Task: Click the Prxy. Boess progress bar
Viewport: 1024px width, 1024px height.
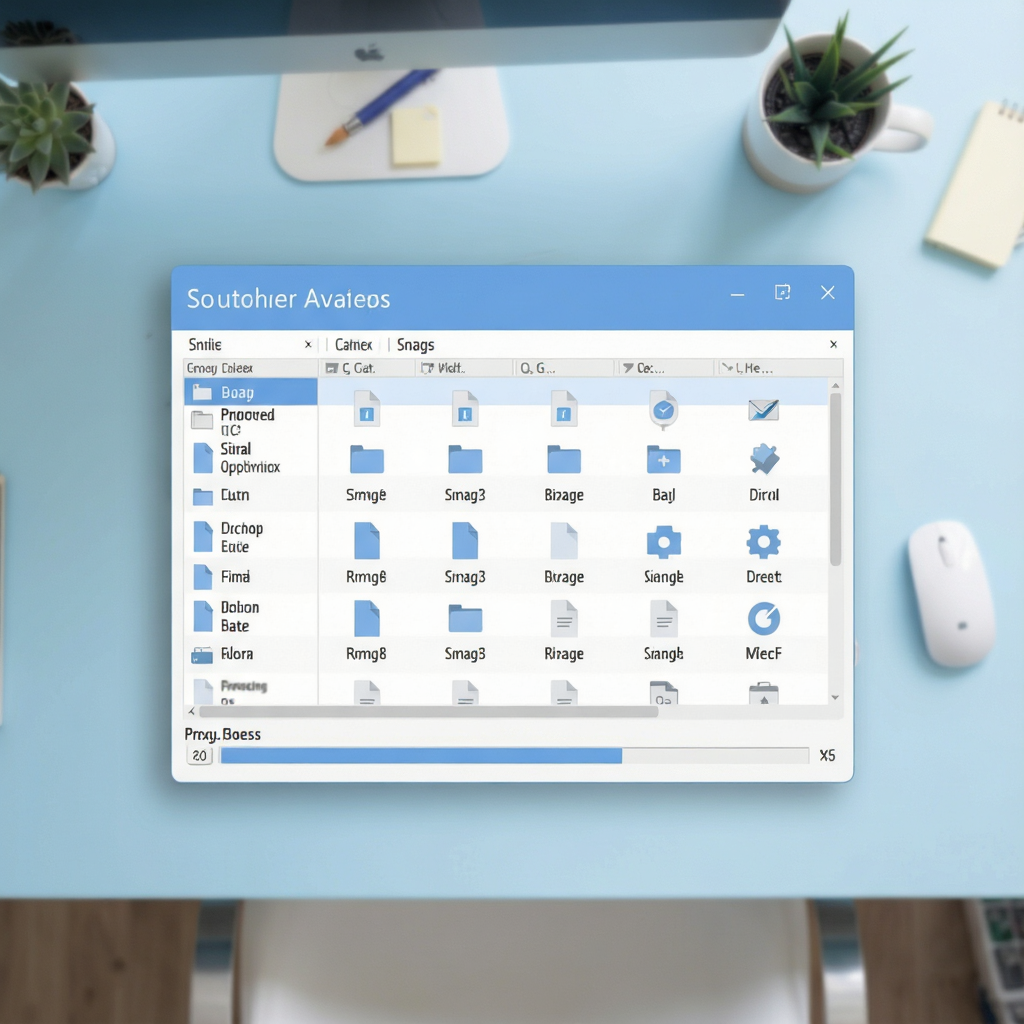Action: (514, 756)
